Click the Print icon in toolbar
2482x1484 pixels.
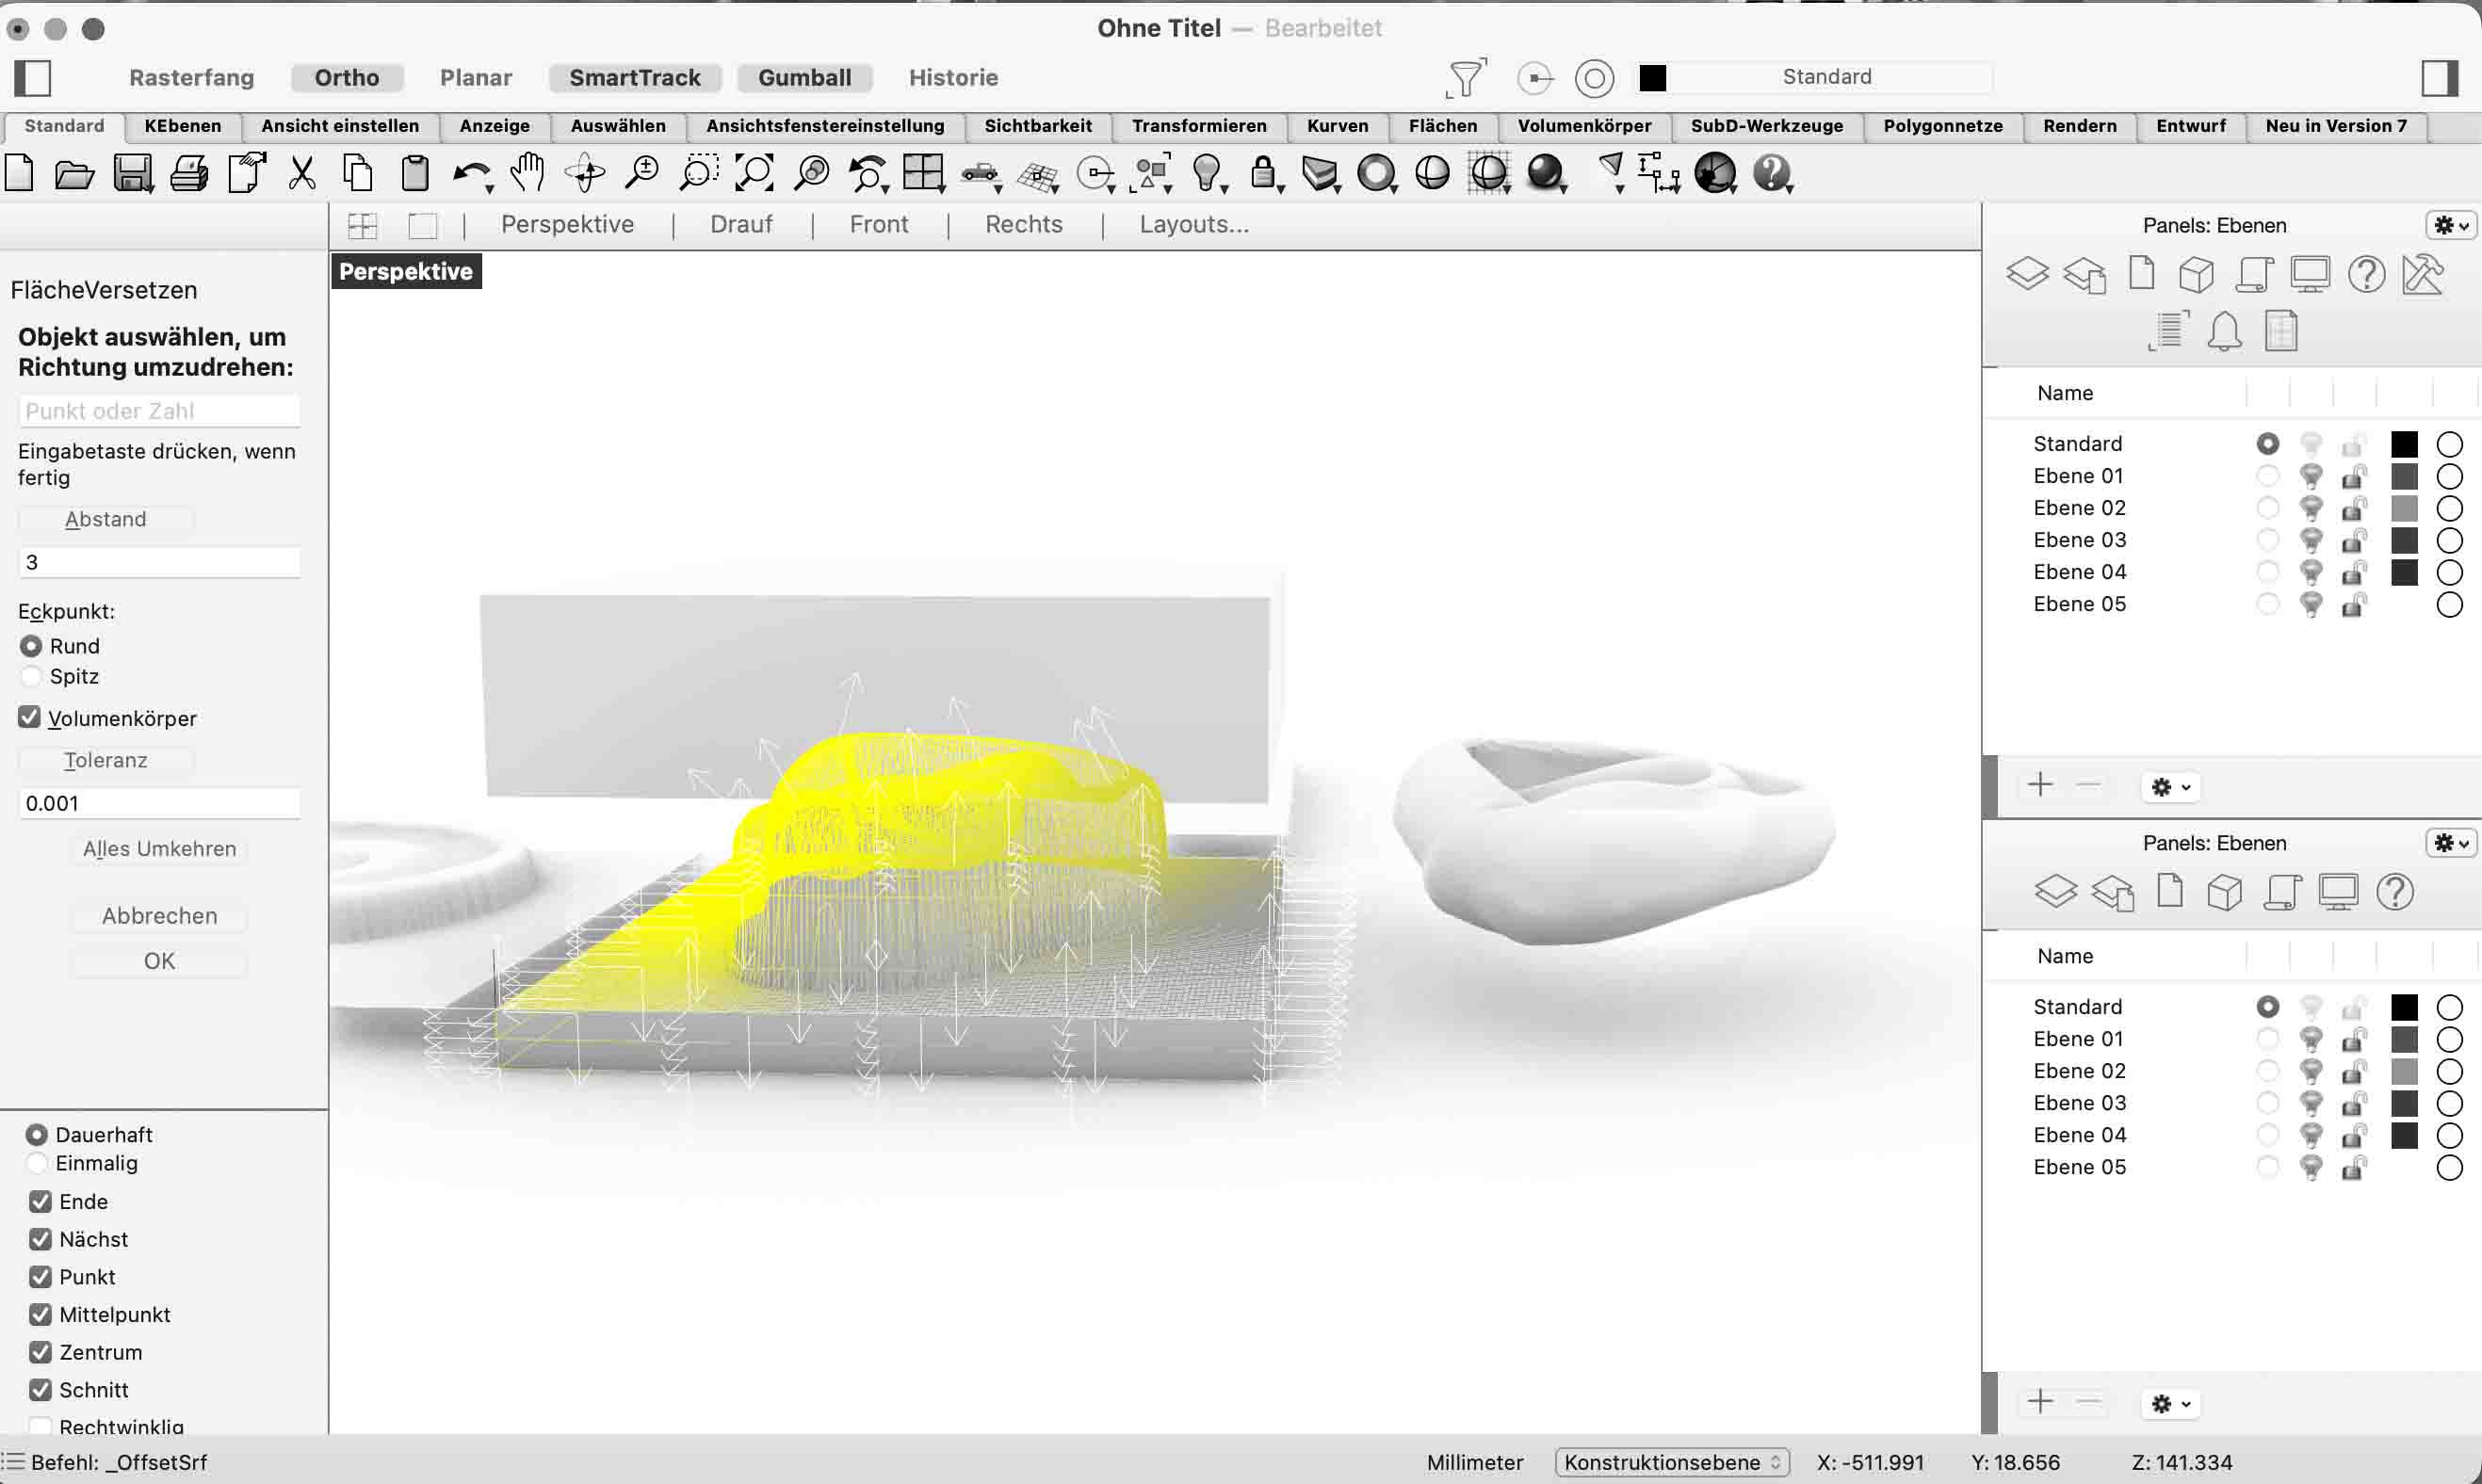[x=189, y=173]
